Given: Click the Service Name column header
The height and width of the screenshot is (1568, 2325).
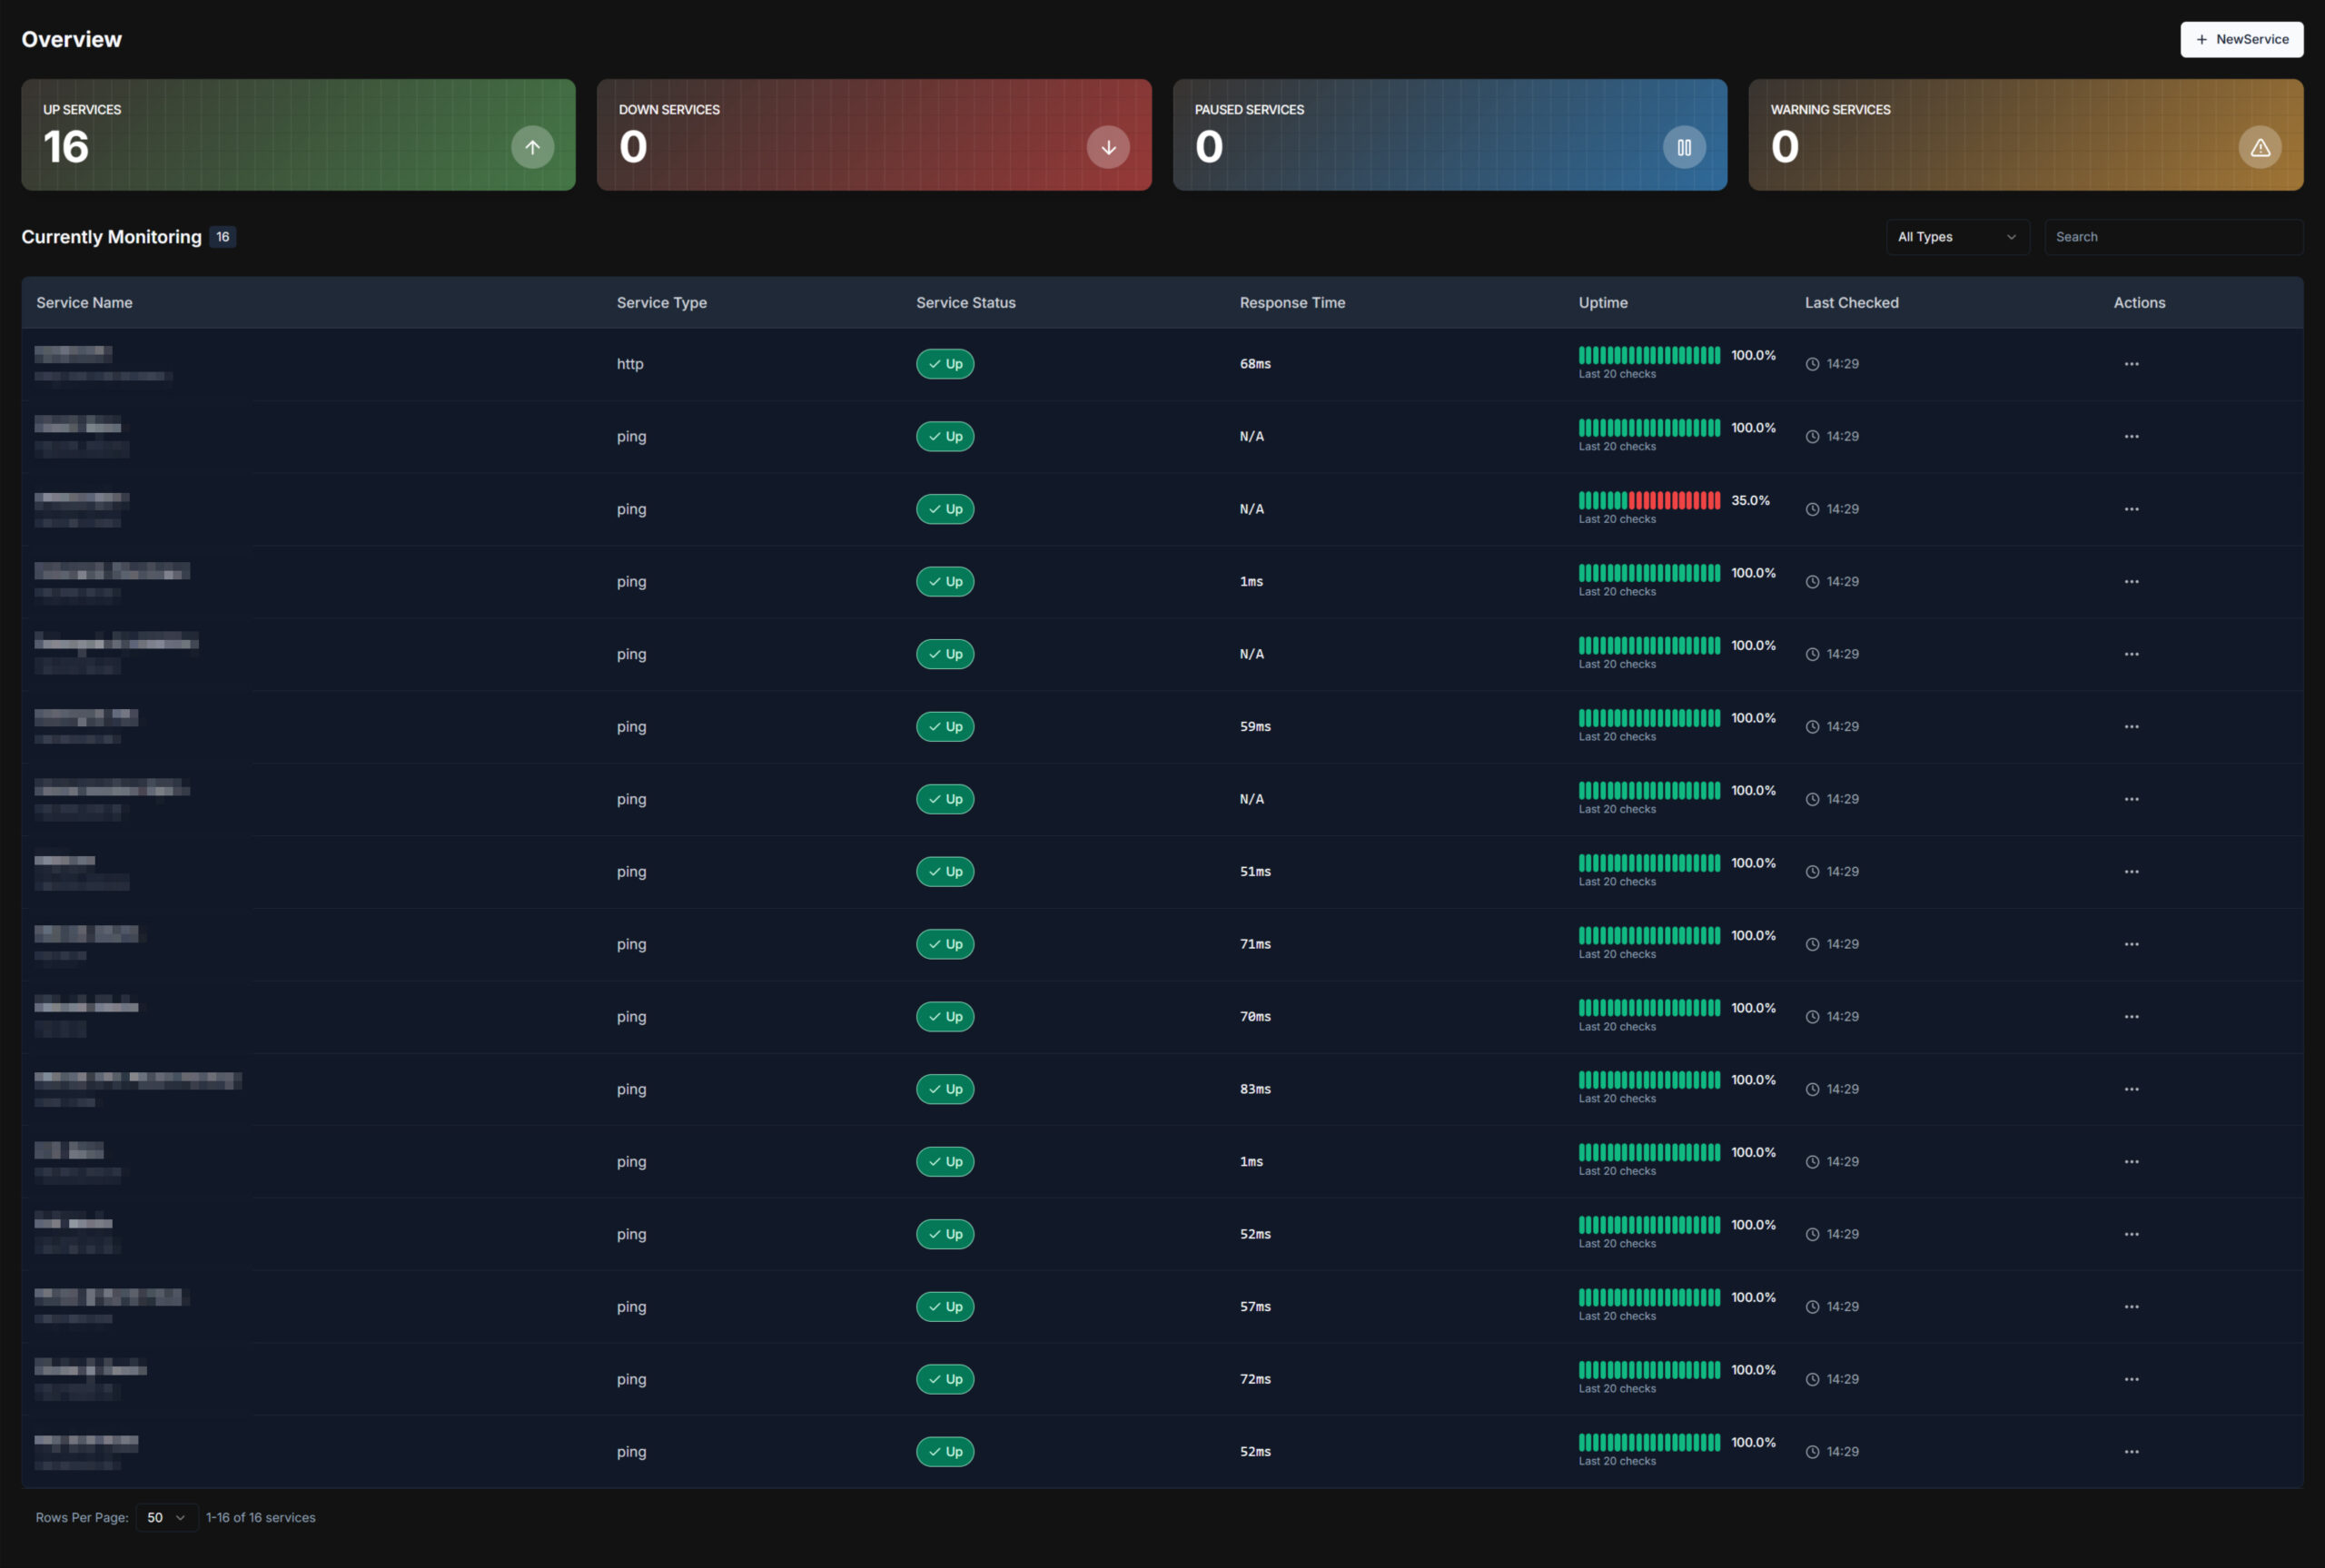Looking at the screenshot, I should [84, 302].
